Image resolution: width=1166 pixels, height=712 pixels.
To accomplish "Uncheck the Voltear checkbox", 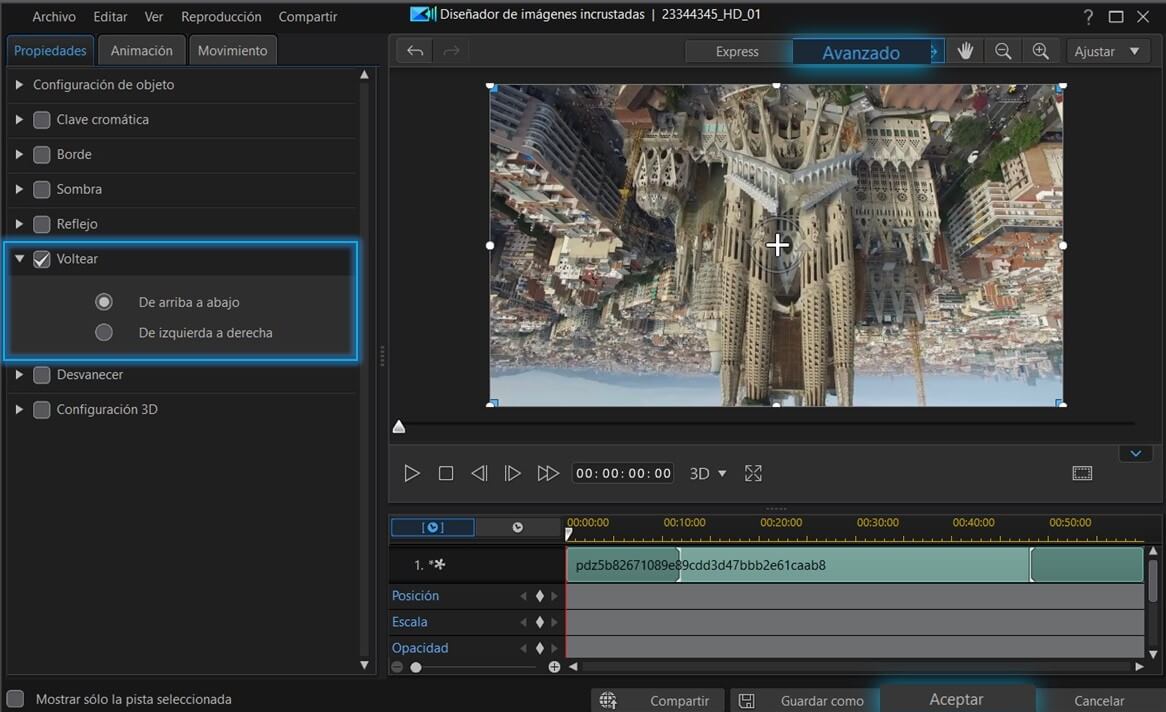I will tap(42, 259).
